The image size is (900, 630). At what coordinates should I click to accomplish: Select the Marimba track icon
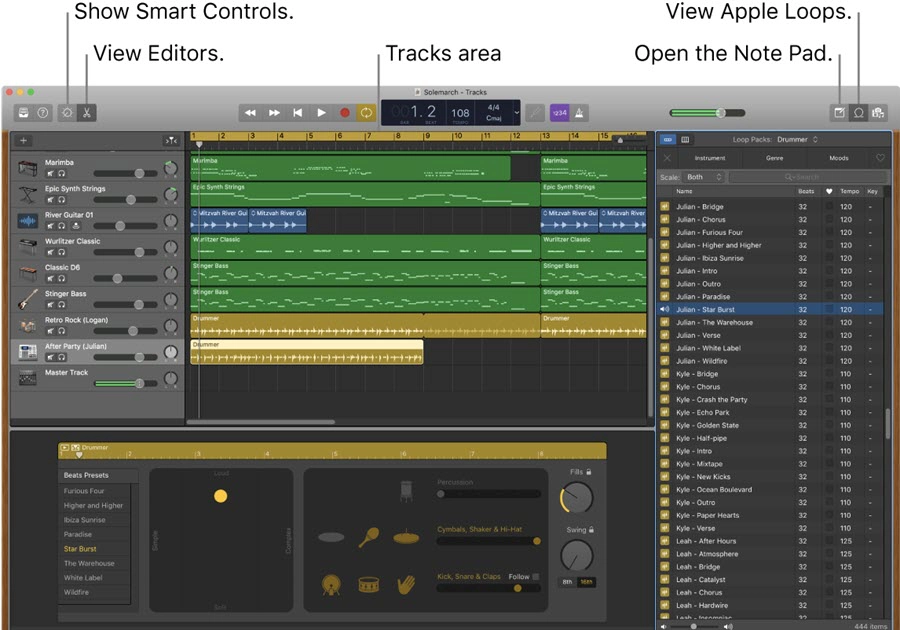(x=28, y=168)
